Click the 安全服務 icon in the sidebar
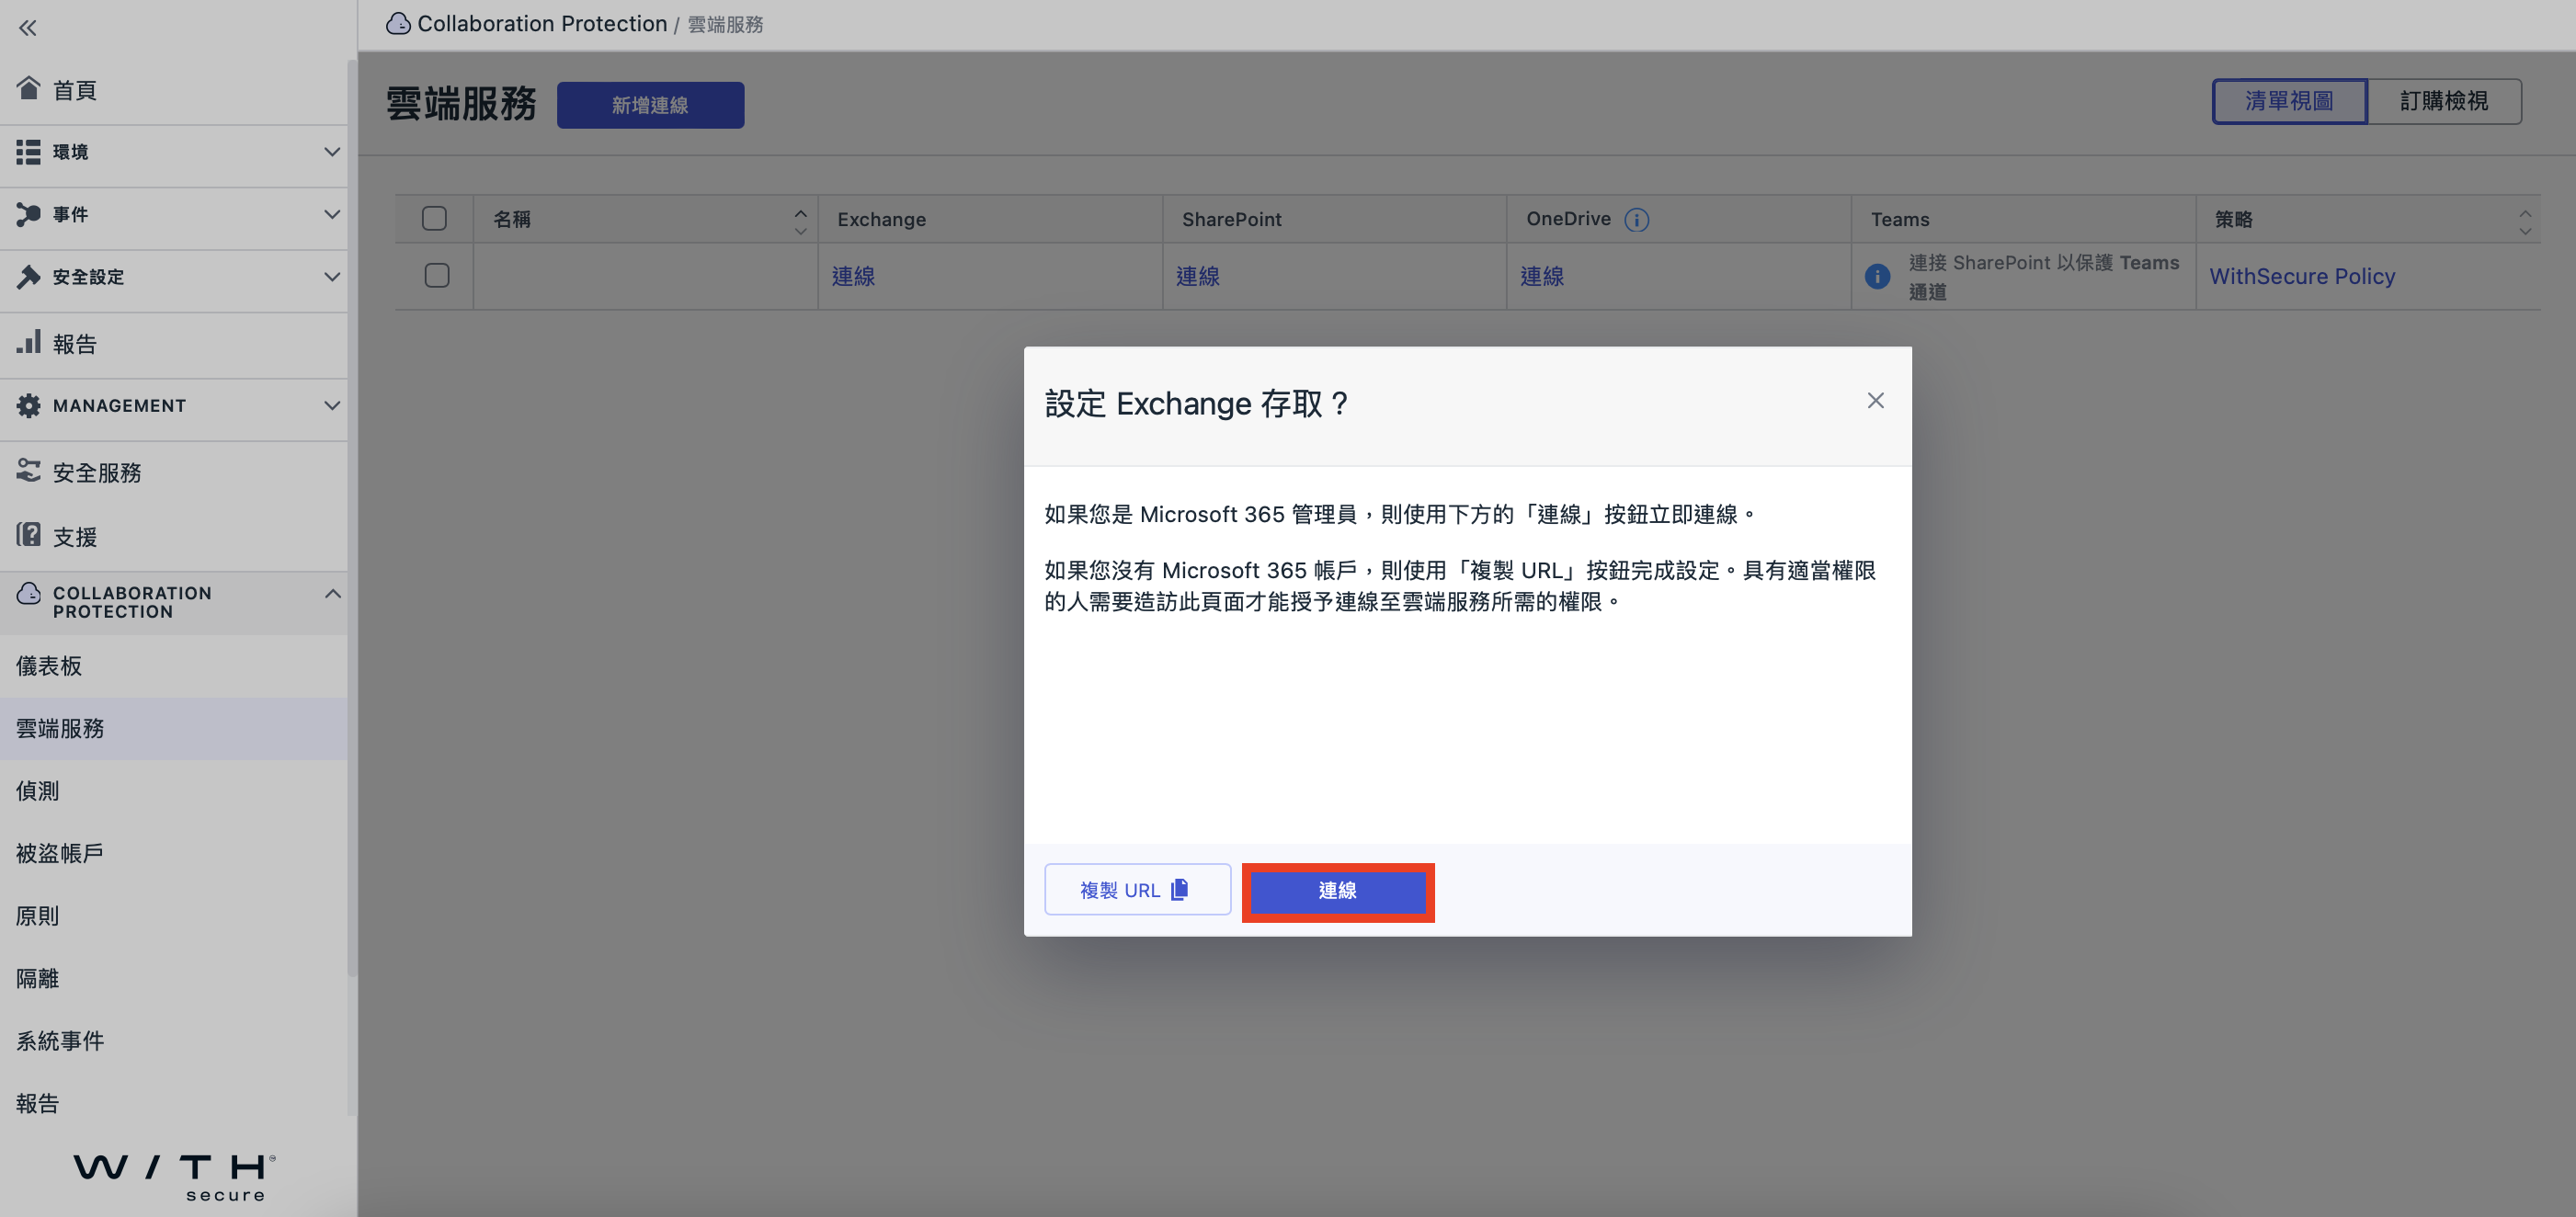The width and height of the screenshot is (2576, 1217). 28,470
